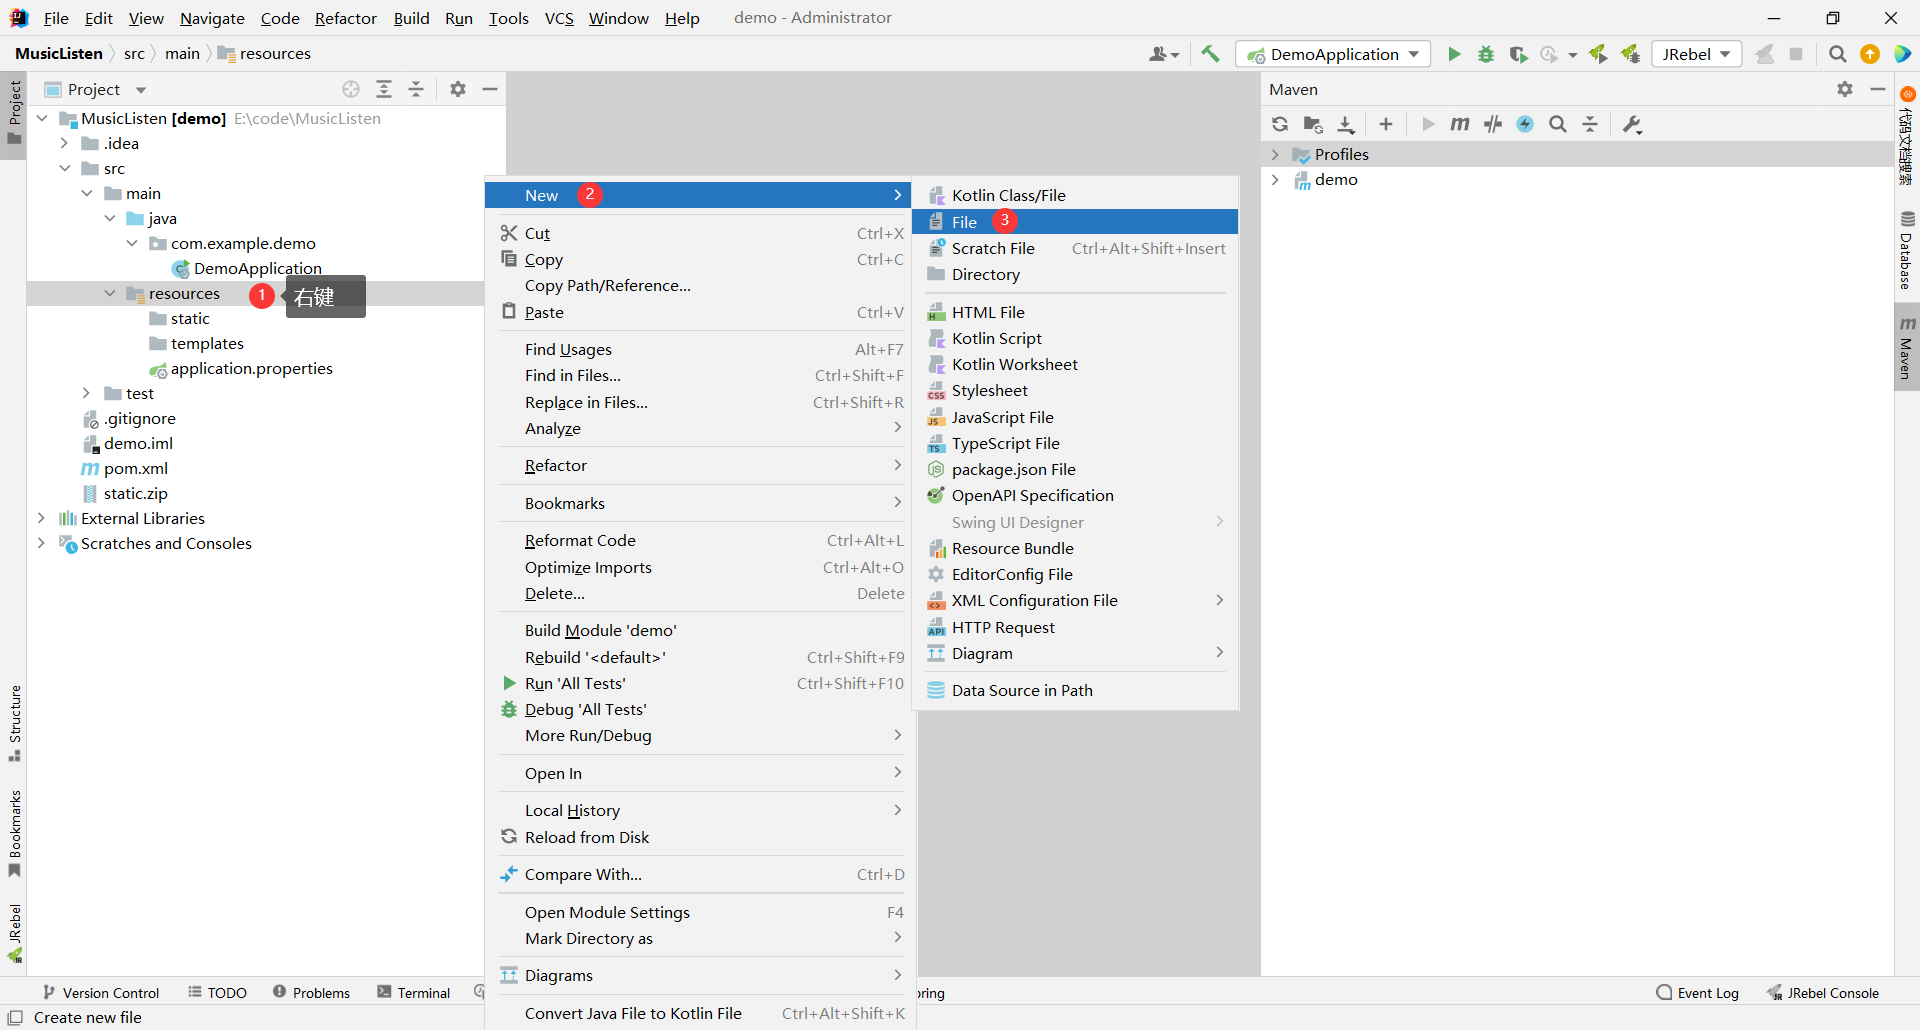The width and height of the screenshot is (1920, 1030).
Task: Reload all Maven projects icon
Action: (1280, 124)
